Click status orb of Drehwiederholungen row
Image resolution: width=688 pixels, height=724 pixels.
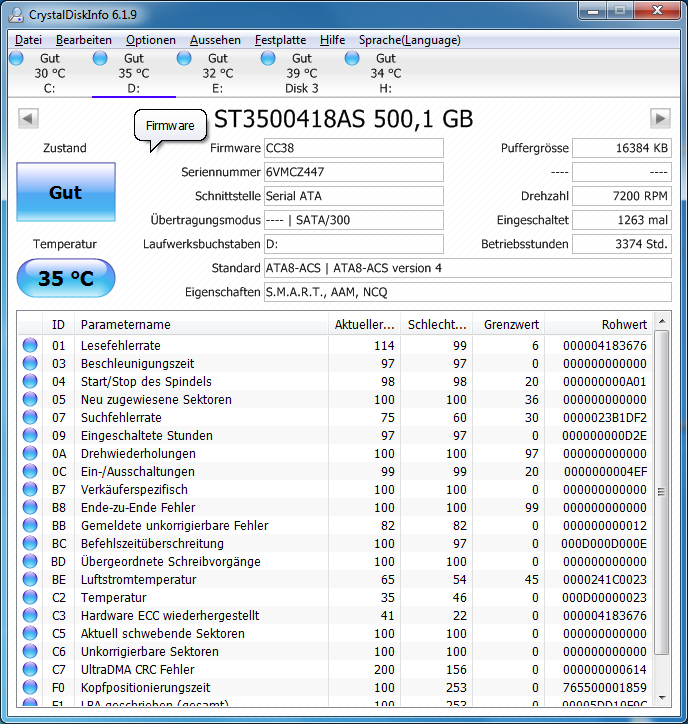click(x=30, y=453)
